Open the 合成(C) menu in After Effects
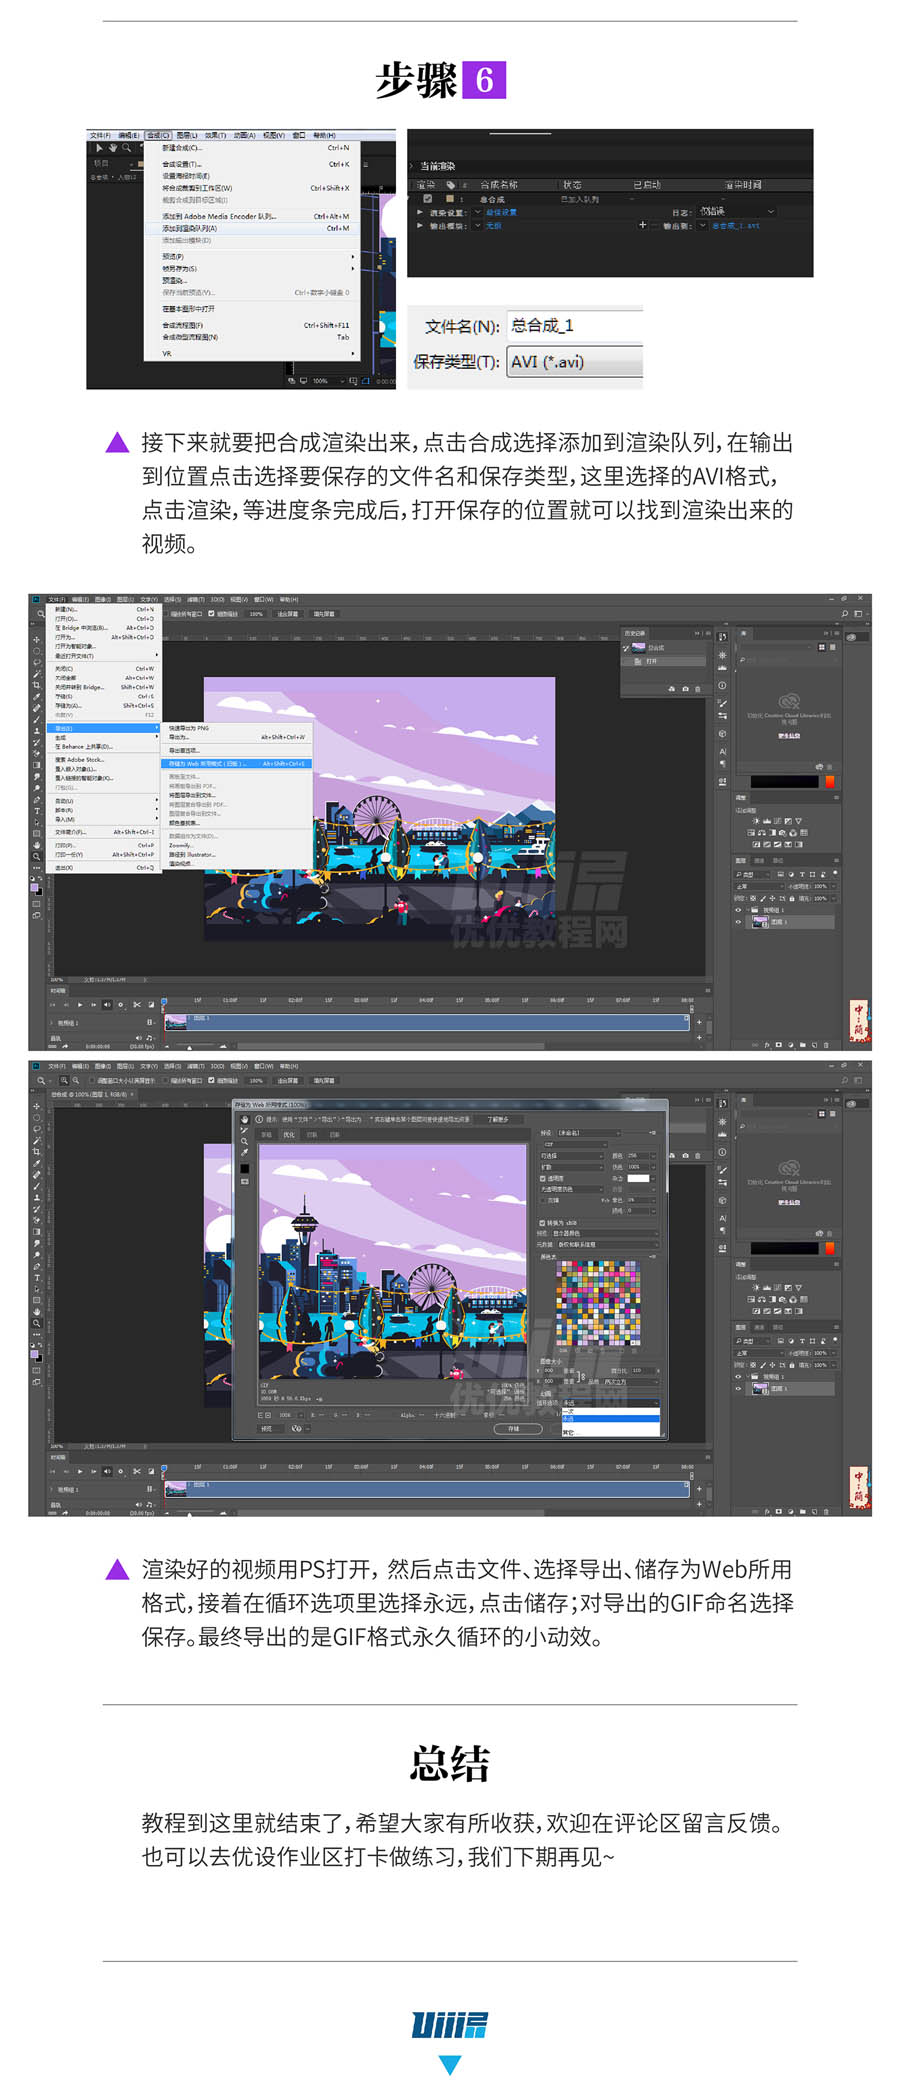This screenshot has width=900, height=2100. click(x=158, y=135)
